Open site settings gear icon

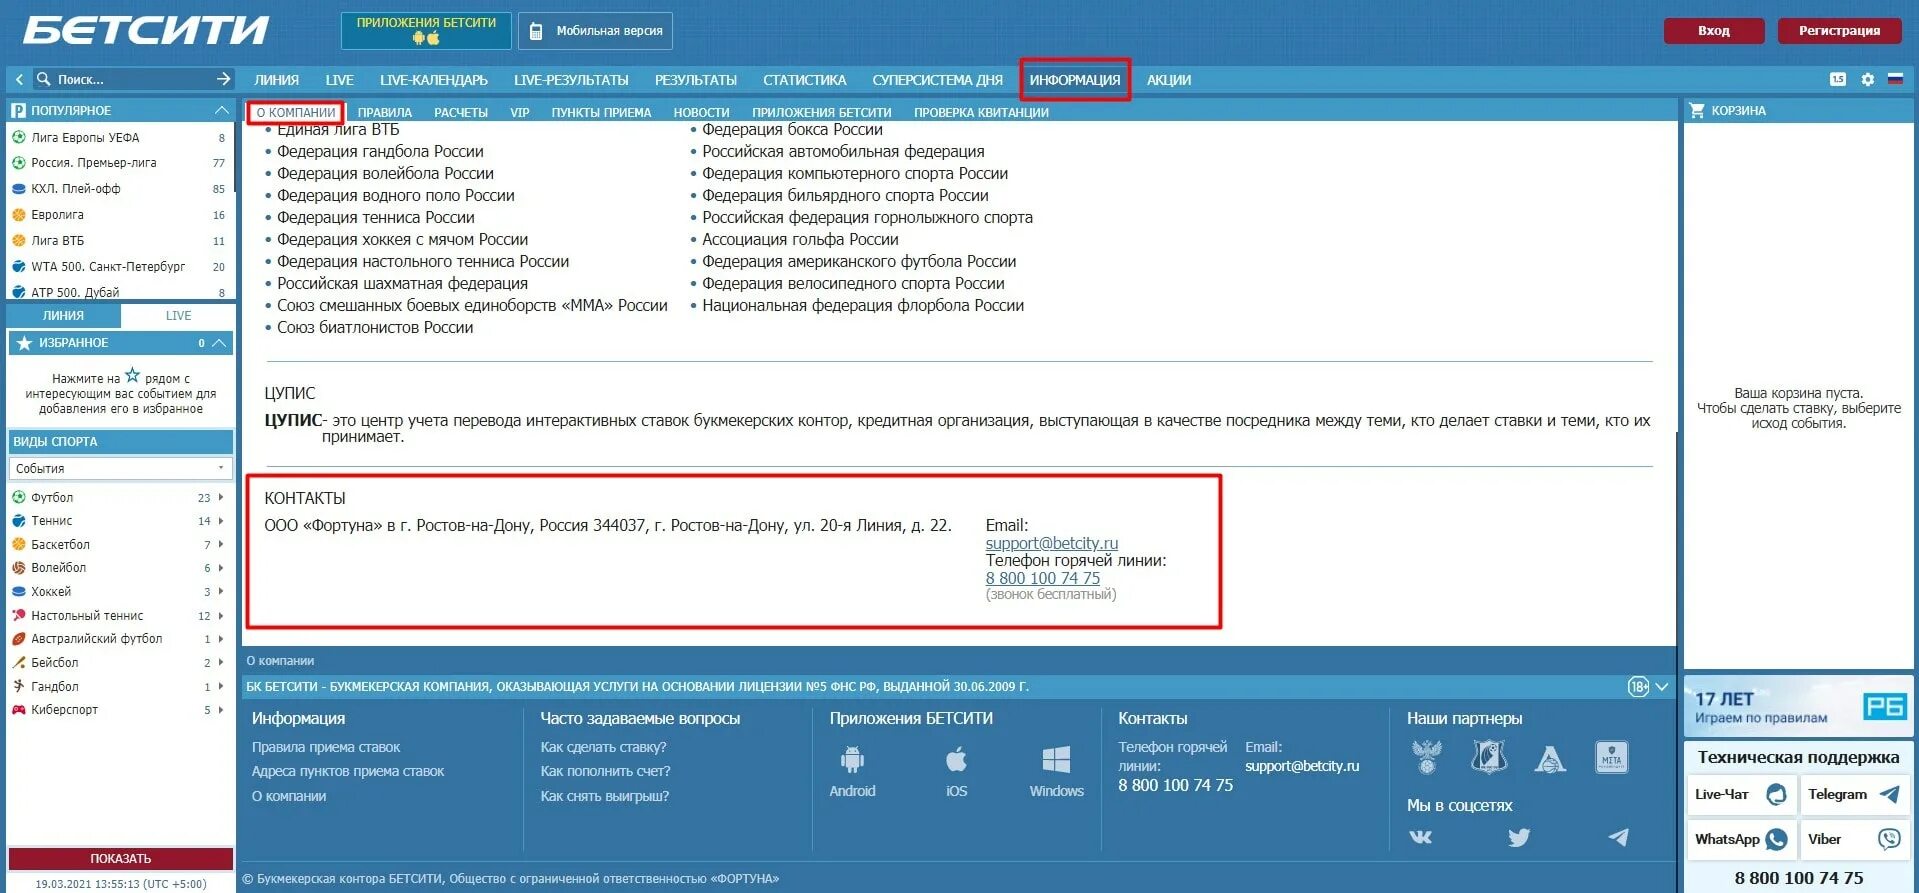[x=1867, y=79]
